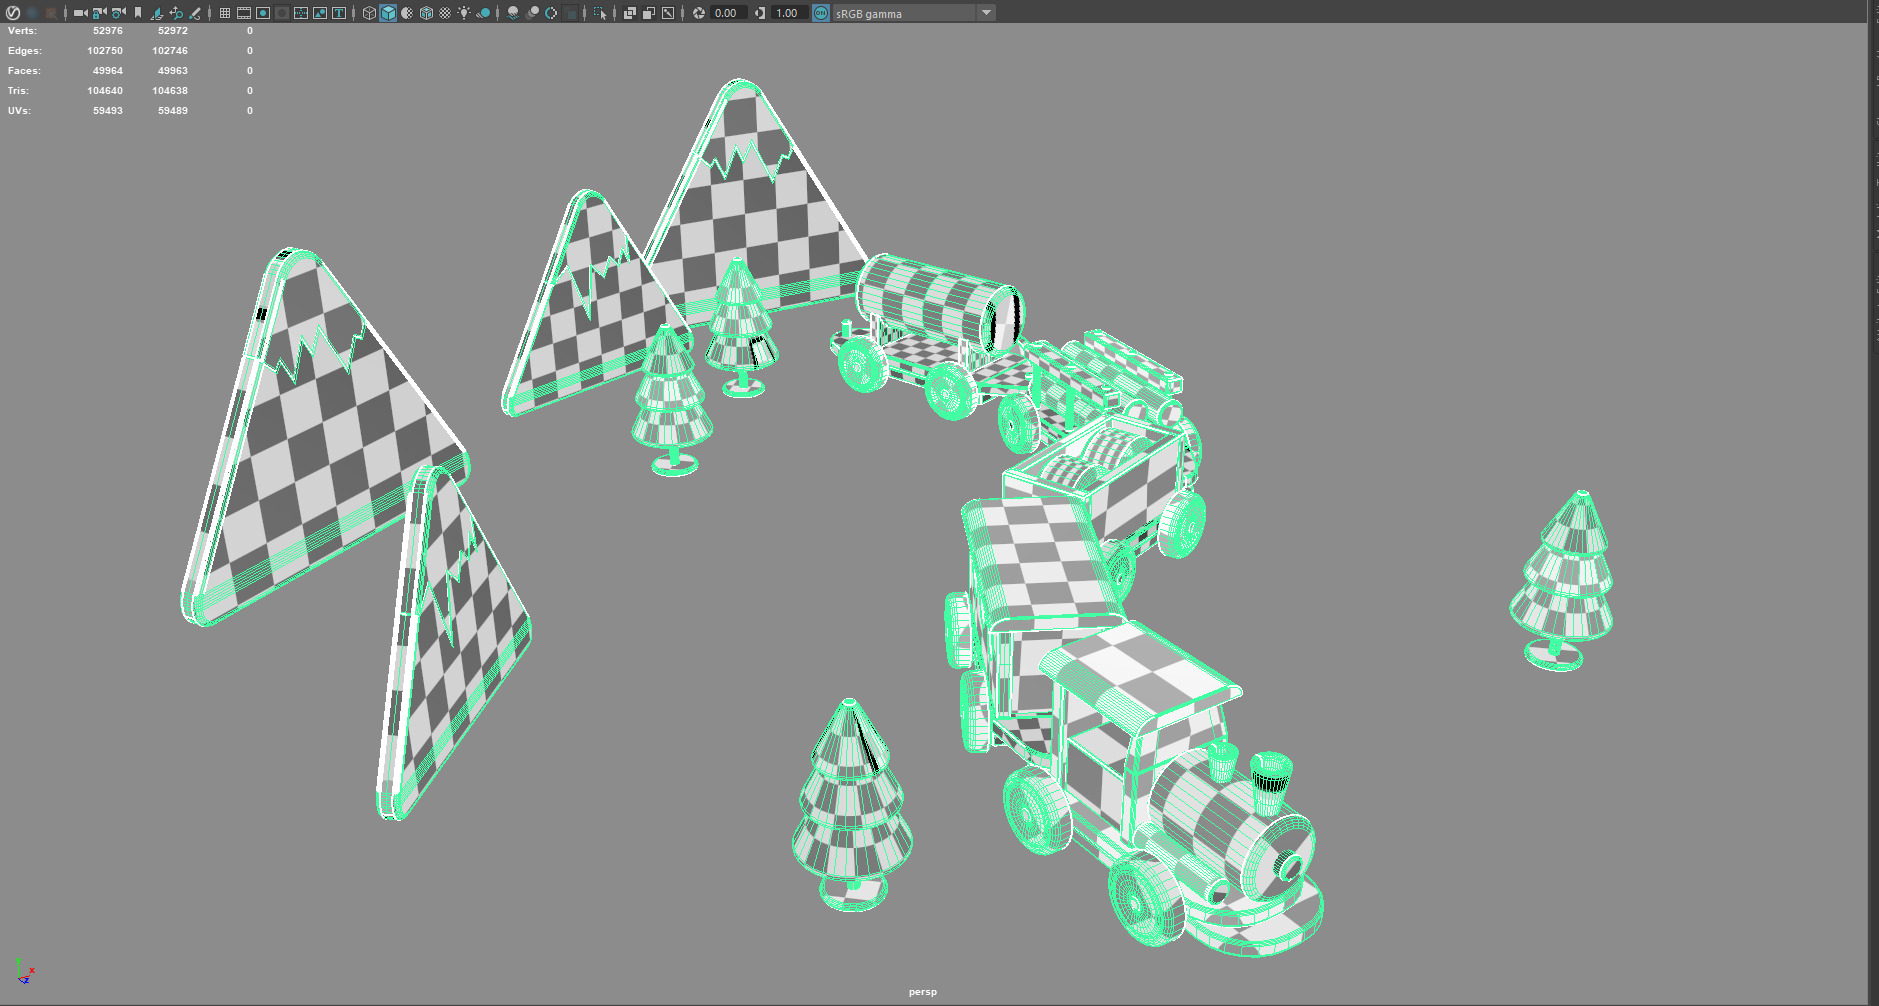1879x1006 pixels.
Task: Click the 'Verts:' label in the HUD
Action: [22, 31]
